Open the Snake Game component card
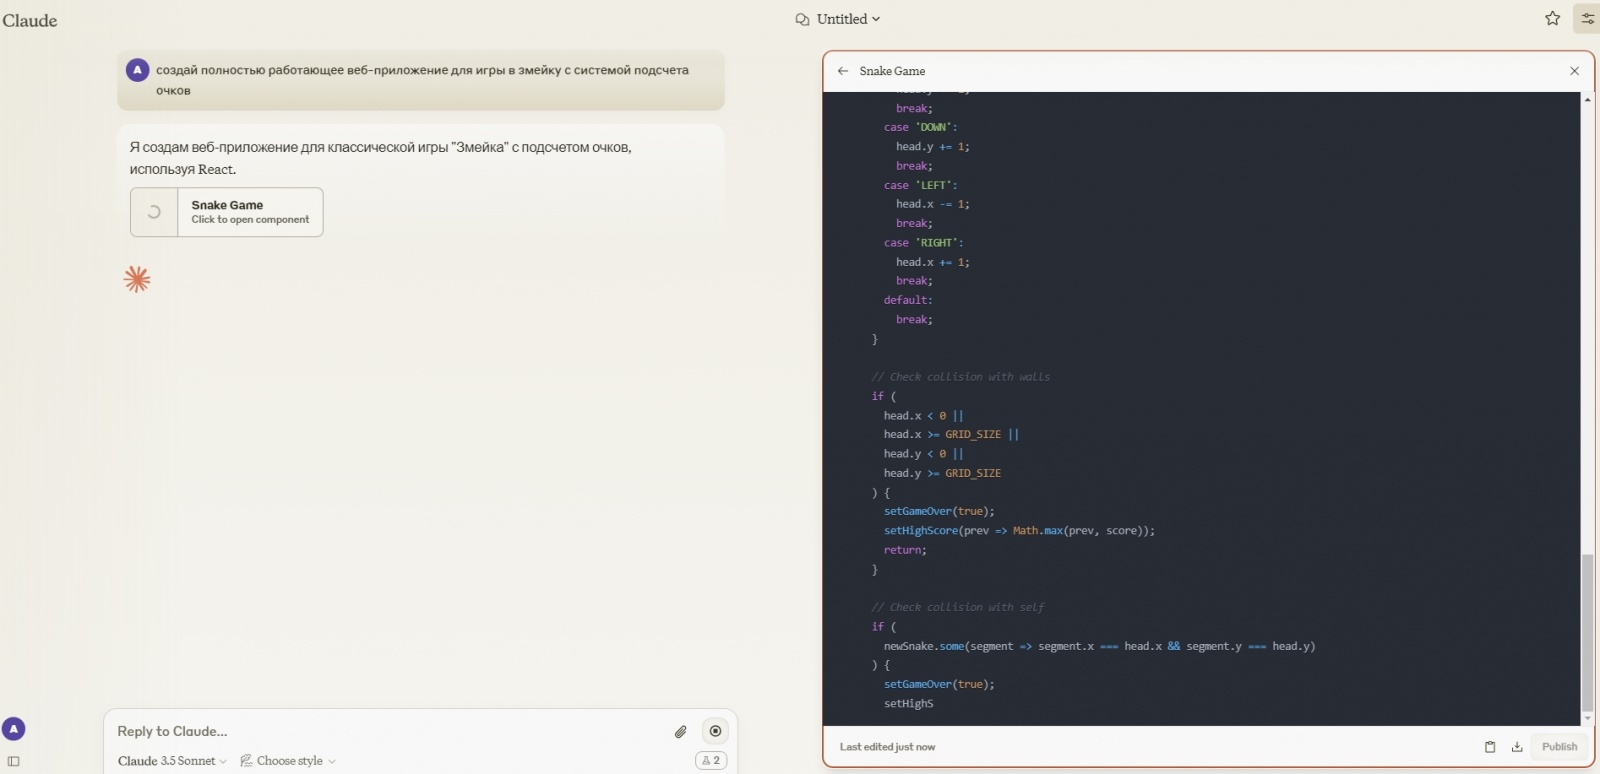Image resolution: width=1600 pixels, height=774 pixels. [x=227, y=212]
